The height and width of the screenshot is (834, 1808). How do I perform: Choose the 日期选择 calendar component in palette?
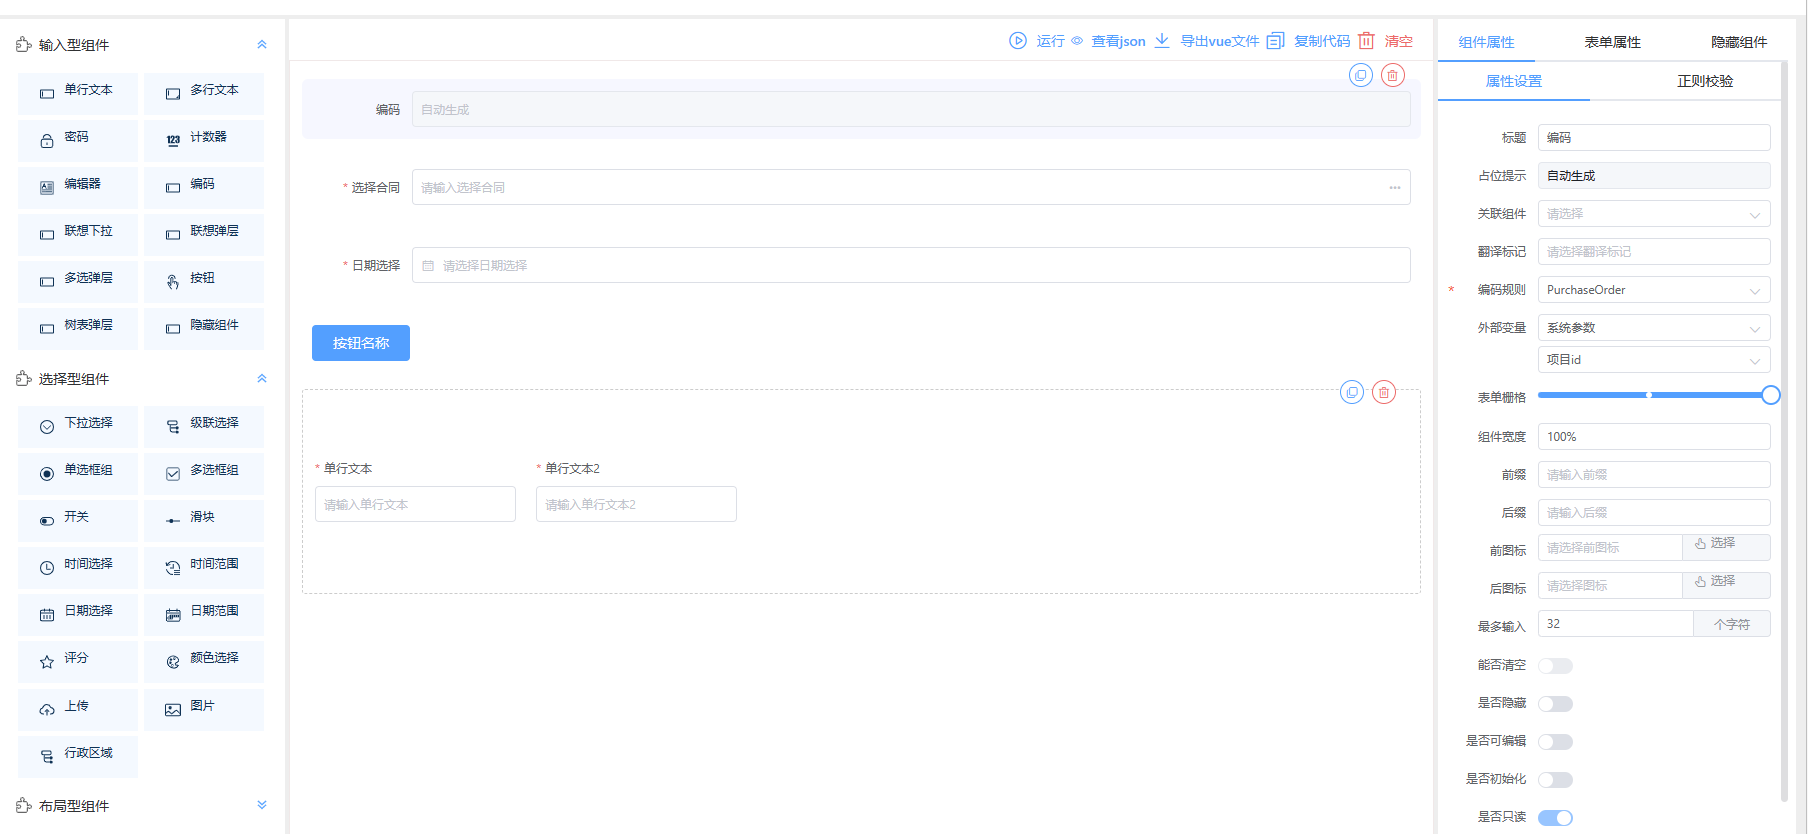pyautogui.click(x=78, y=614)
